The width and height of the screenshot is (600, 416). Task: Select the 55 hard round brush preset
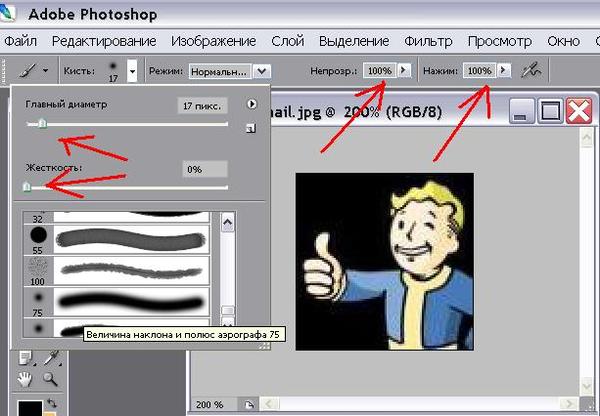coord(116,240)
